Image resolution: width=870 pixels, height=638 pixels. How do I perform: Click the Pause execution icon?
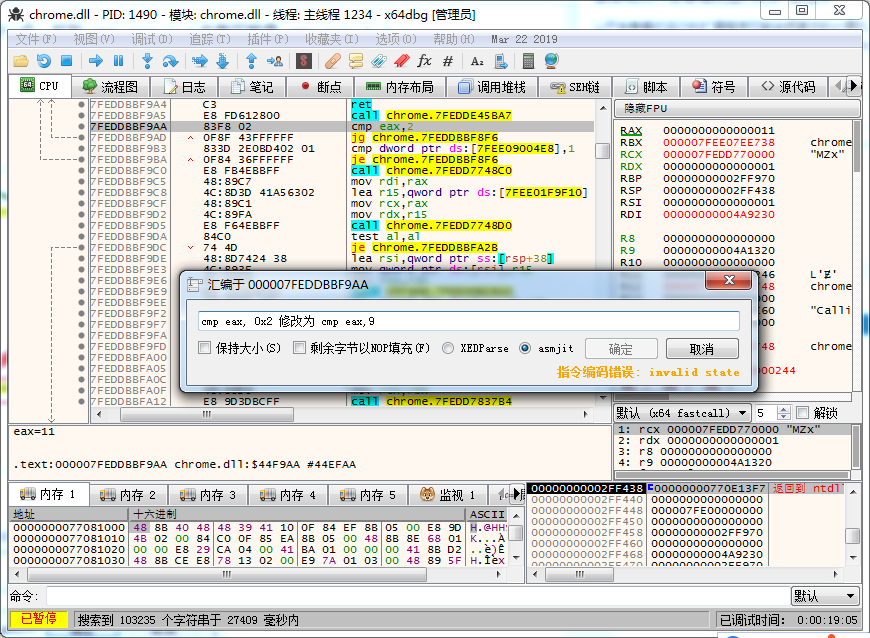pyautogui.click(x=118, y=61)
